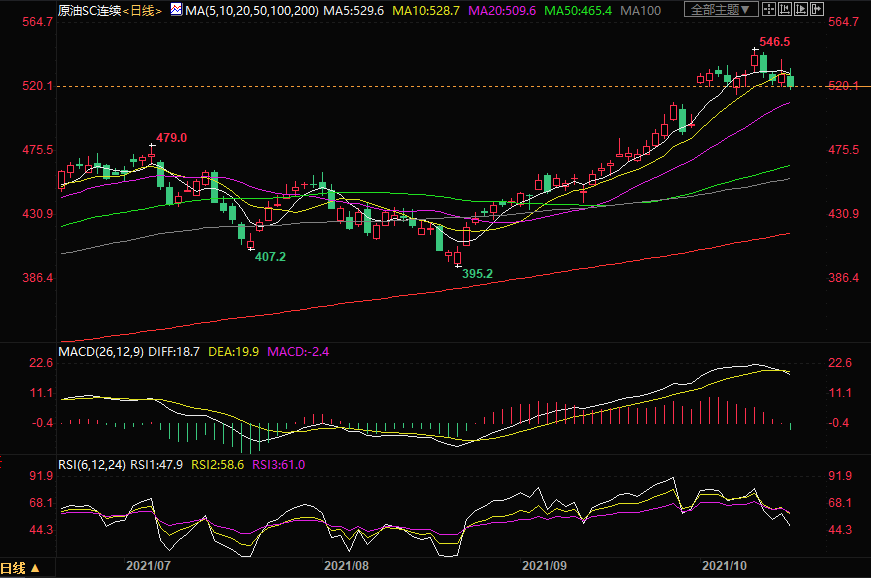Click the last icon in the top-right corner
871x578 pixels.
click(820, 10)
